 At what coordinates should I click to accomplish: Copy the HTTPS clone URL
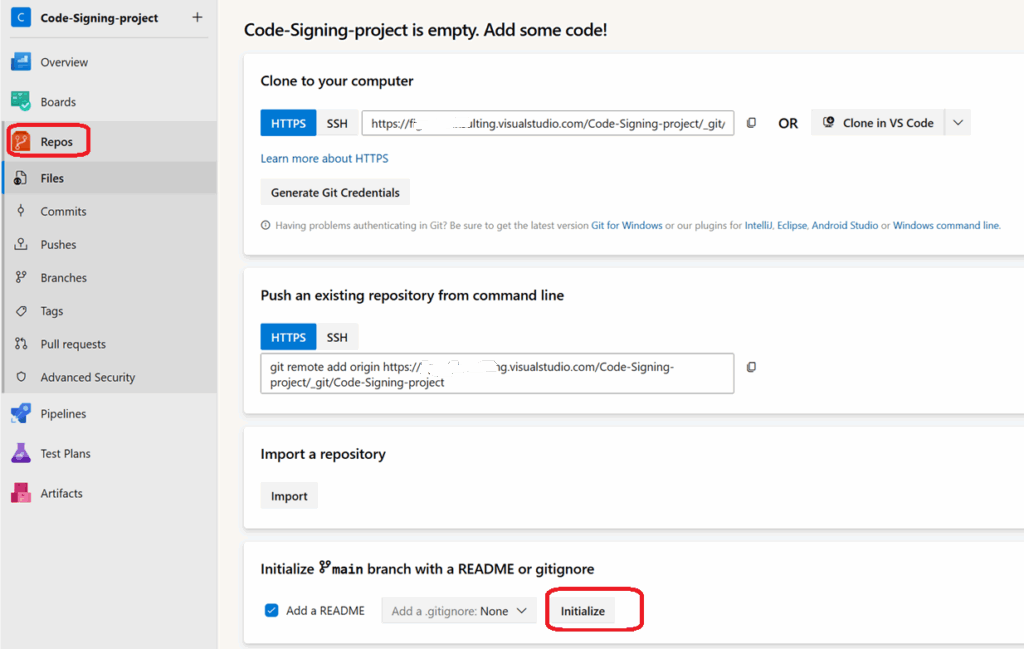[752, 123]
